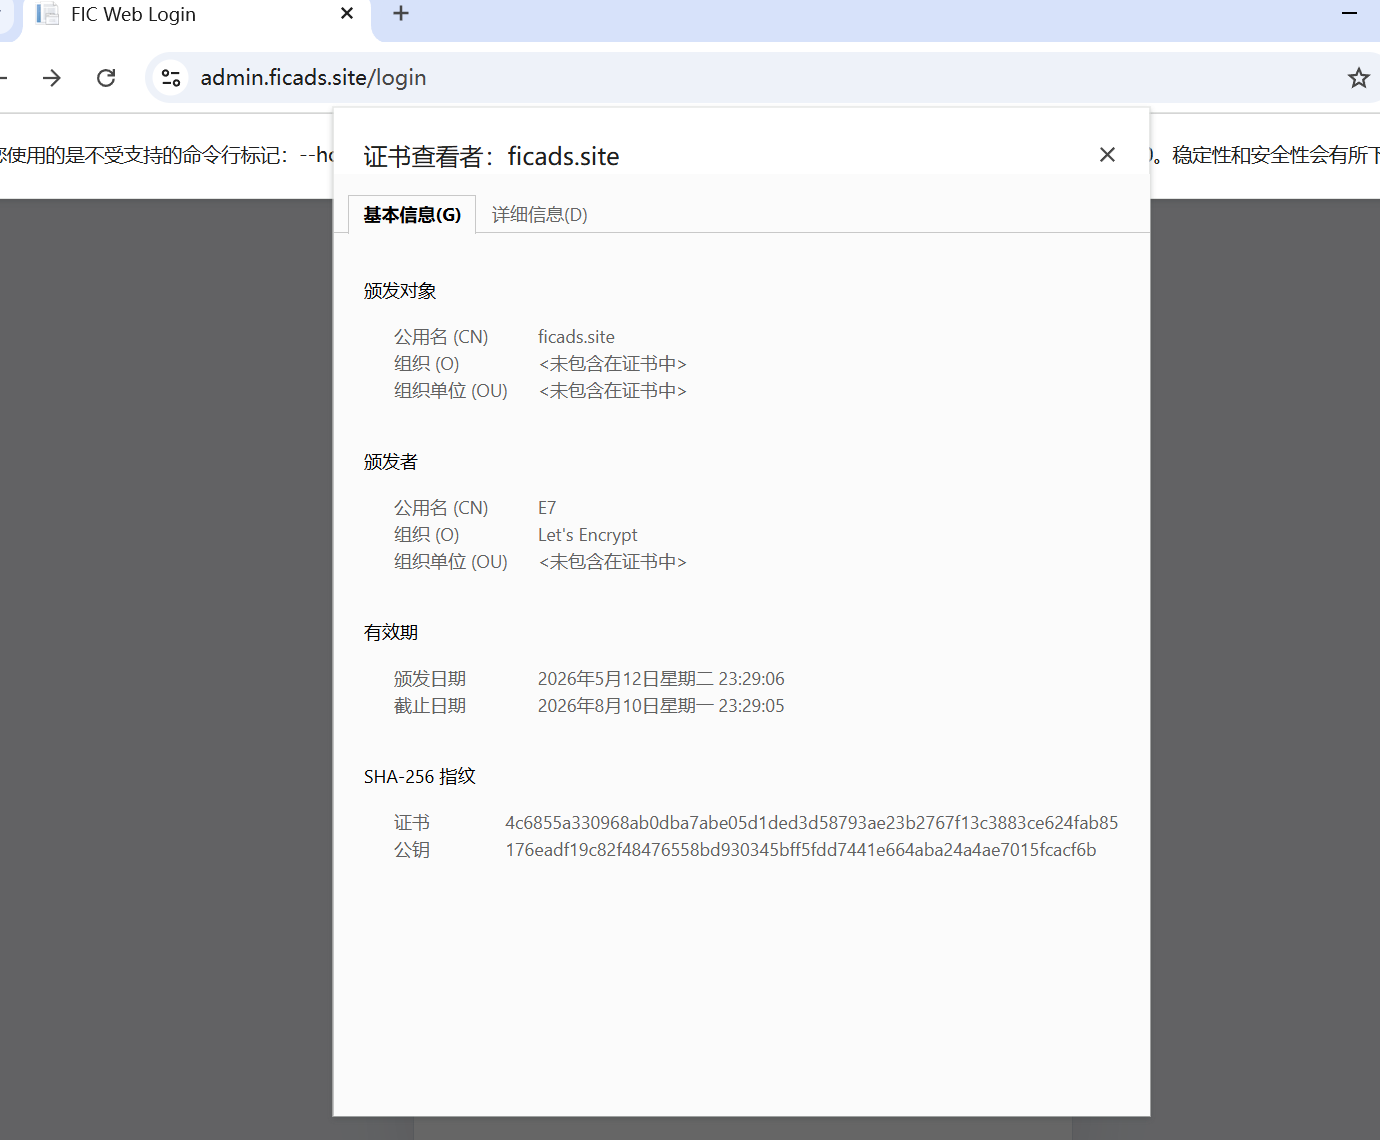Minimize the browser window

tap(1349, 14)
